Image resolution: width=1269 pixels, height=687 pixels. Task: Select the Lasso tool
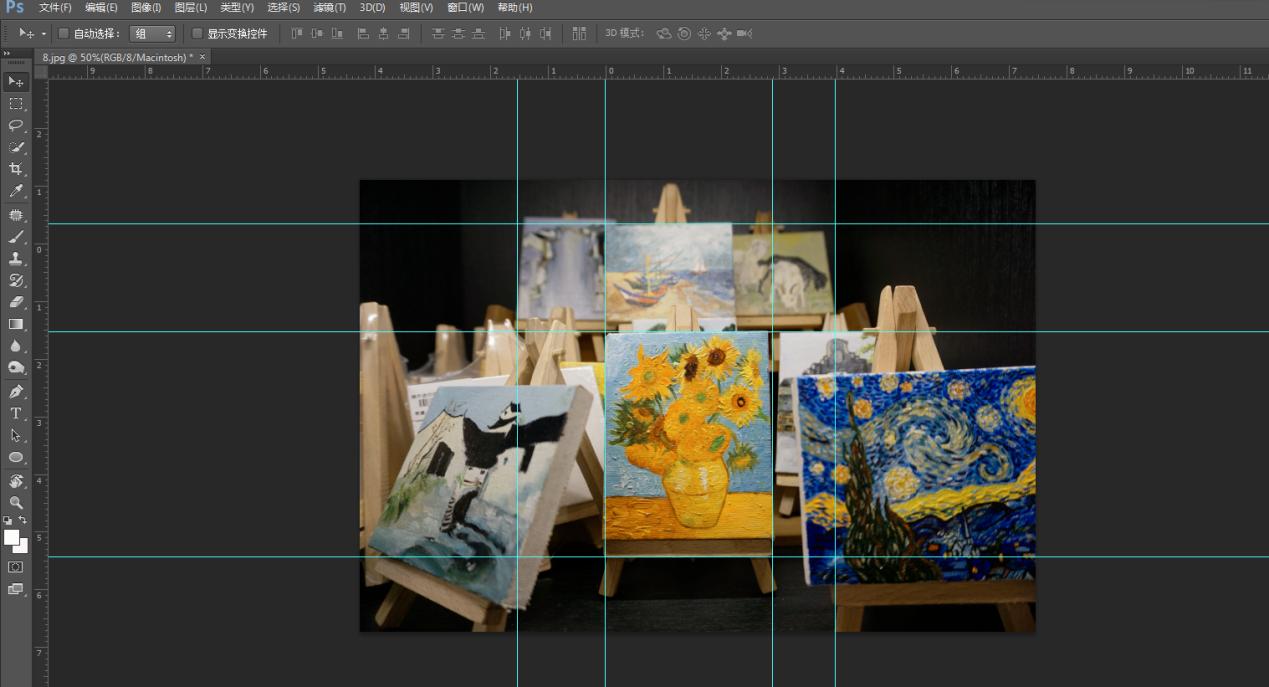16,125
